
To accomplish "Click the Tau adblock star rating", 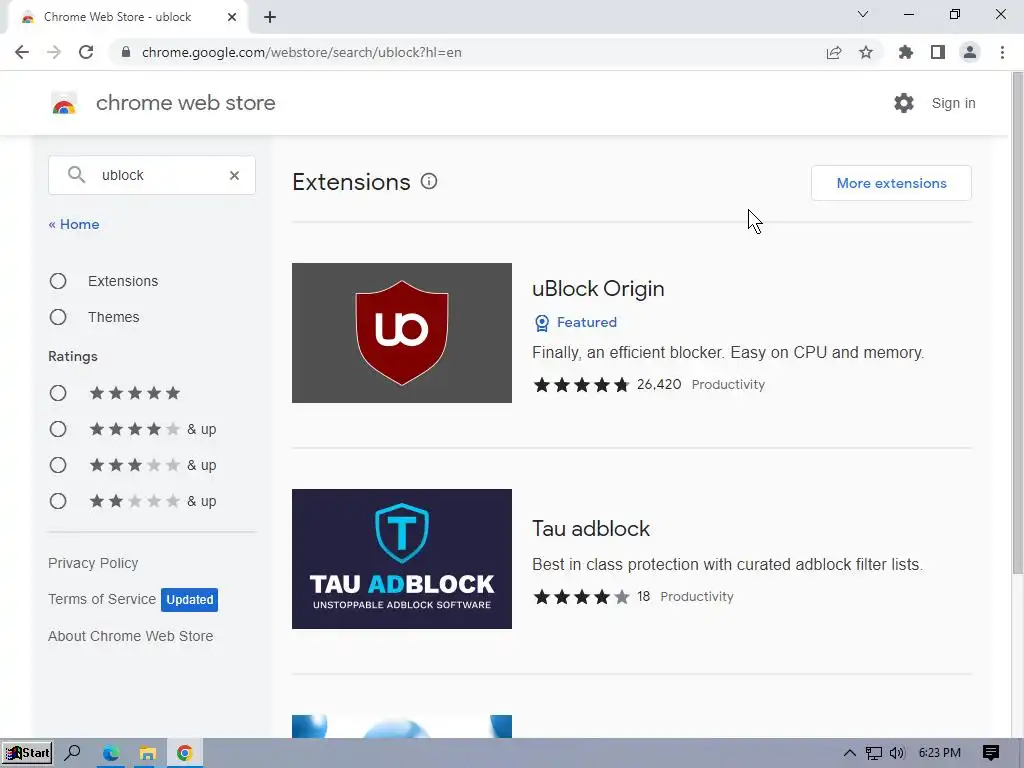I will [x=581, y=597].
